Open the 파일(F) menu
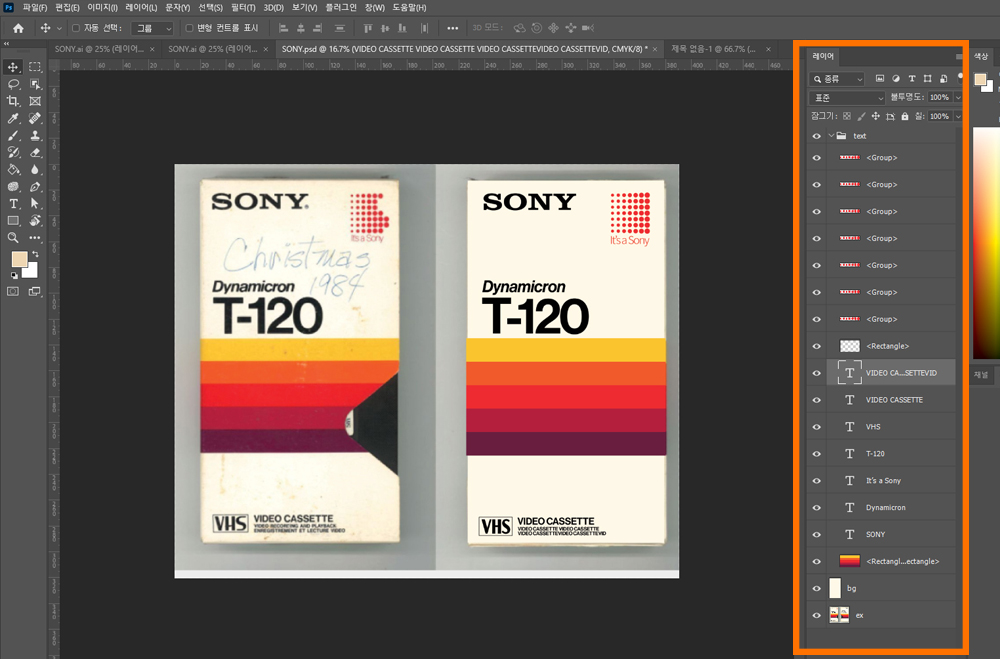Viewport: 1000px width, 659px height. (x=35, y=8)
